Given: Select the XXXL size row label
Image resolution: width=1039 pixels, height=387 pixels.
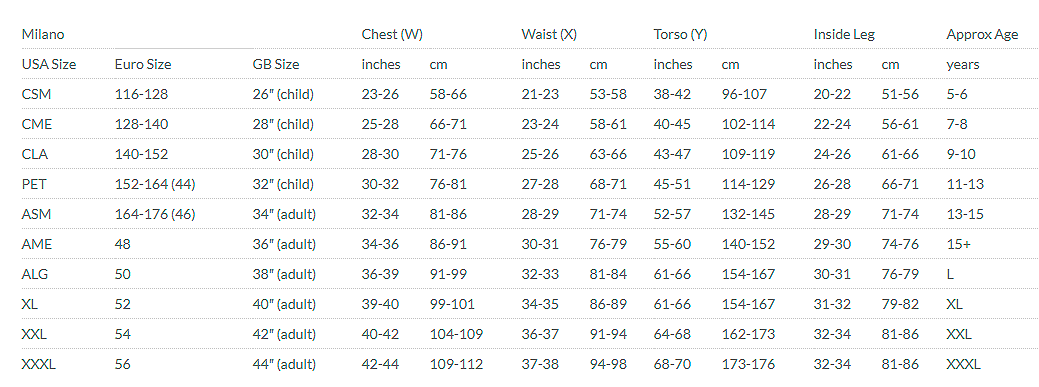Looking at the screenshot, I should click(x=39, y=364).
